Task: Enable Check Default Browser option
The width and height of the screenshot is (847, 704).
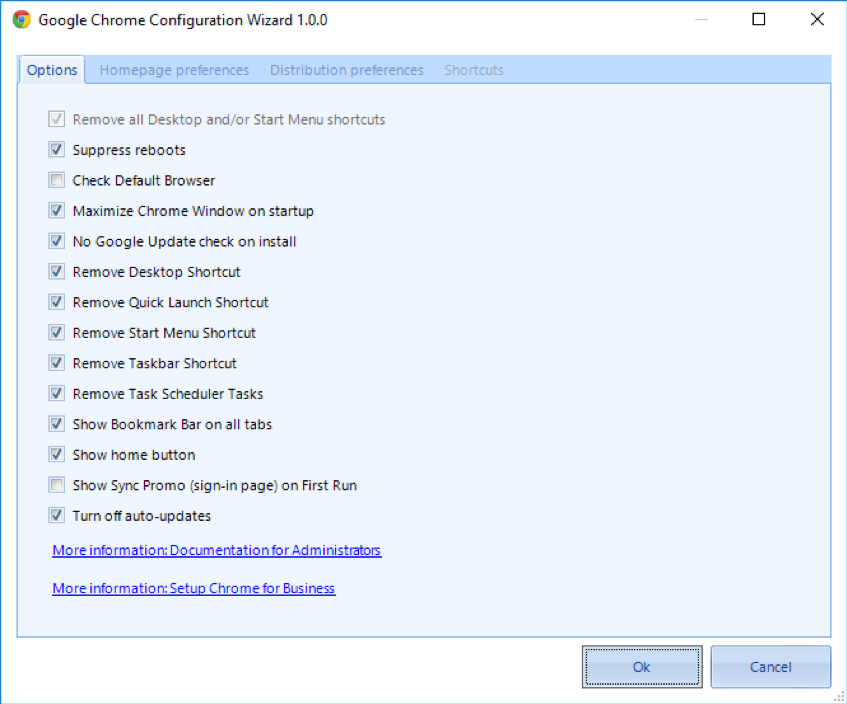Action: [57, 179]
